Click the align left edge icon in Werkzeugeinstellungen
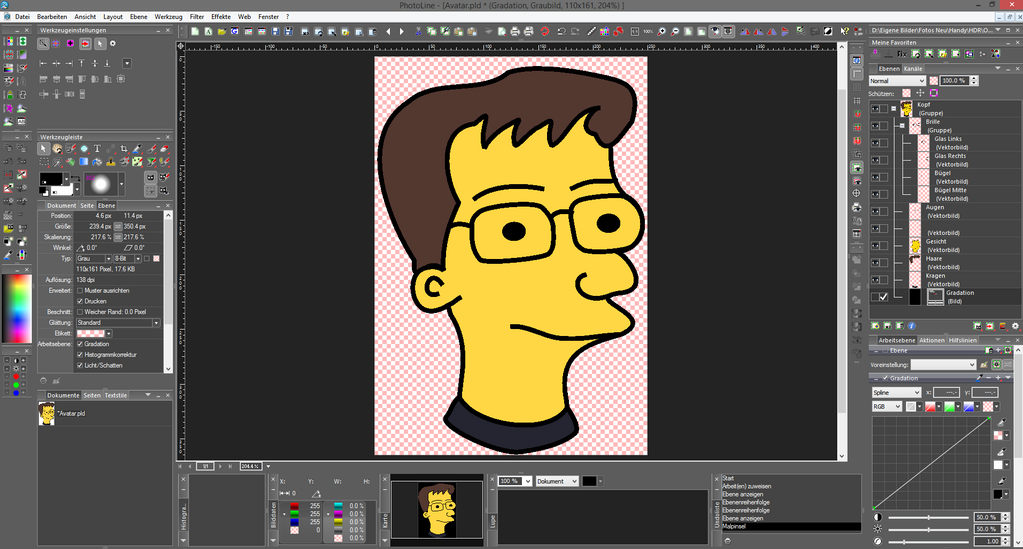 click(44, 63)
